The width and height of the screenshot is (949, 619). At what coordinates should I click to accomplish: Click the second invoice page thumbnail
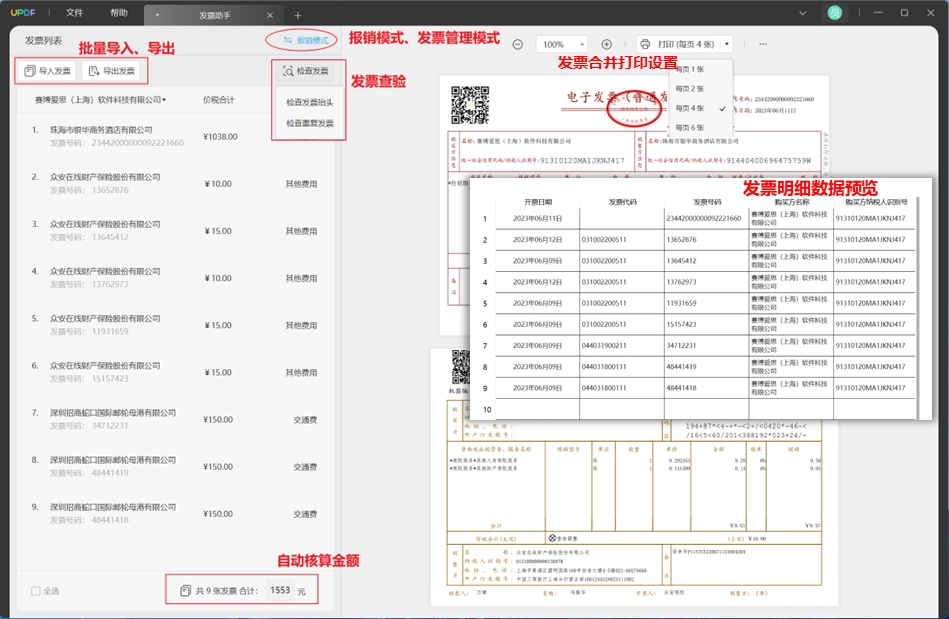[634, 478]
